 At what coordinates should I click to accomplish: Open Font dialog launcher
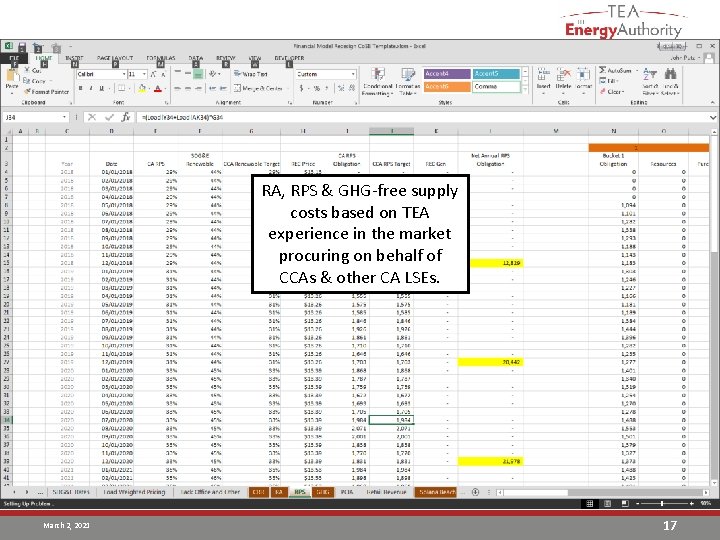166,103
